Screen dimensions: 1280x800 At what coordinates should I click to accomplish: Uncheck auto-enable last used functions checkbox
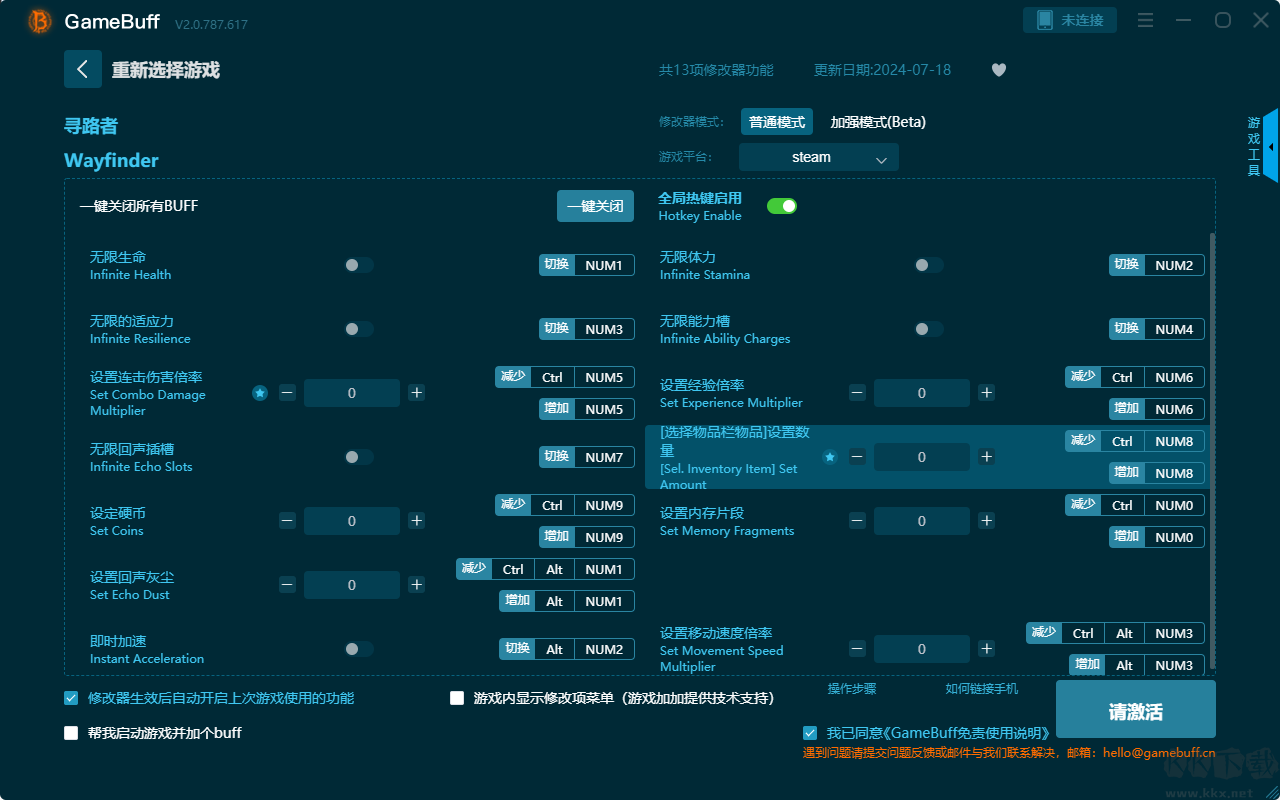tap(71, 698)
